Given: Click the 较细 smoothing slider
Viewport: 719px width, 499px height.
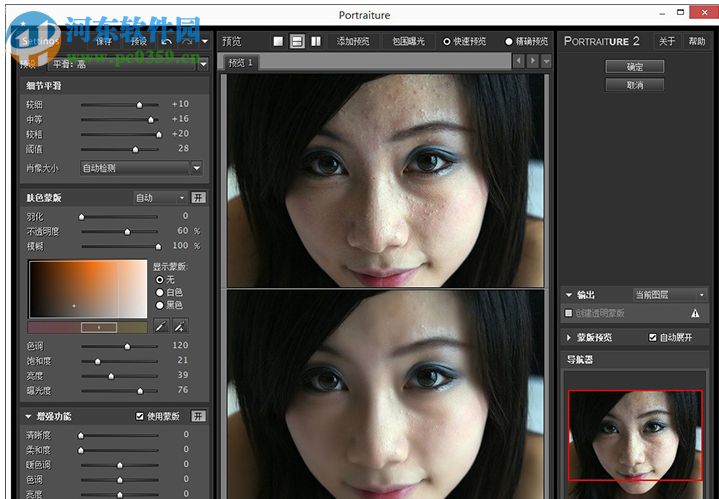Looking at the screenshot, I should pos(120,105).
